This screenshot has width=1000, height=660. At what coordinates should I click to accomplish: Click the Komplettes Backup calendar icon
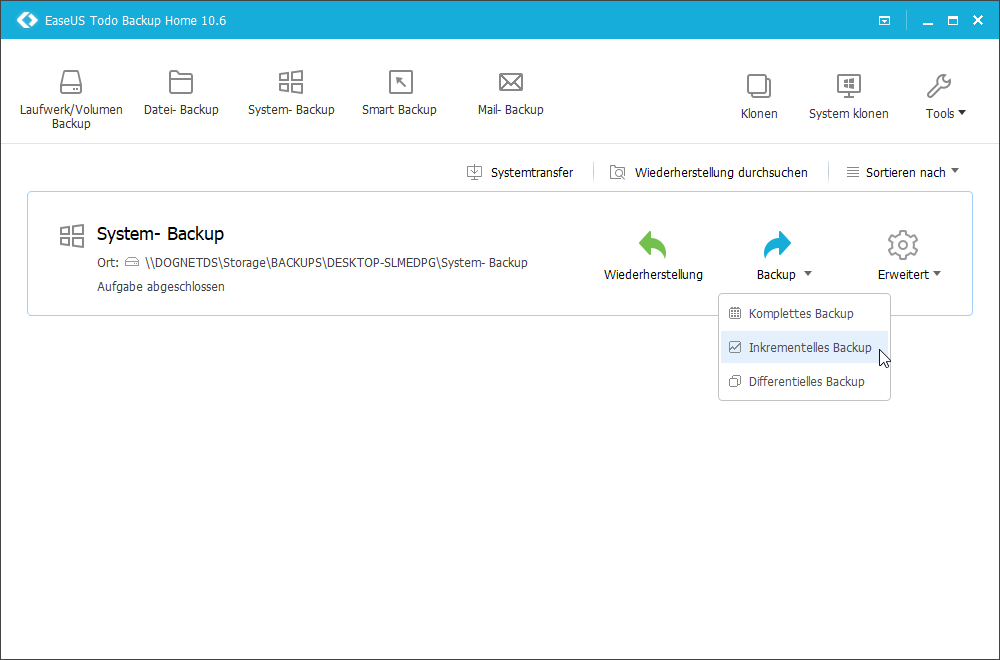[x=735, y=313]
